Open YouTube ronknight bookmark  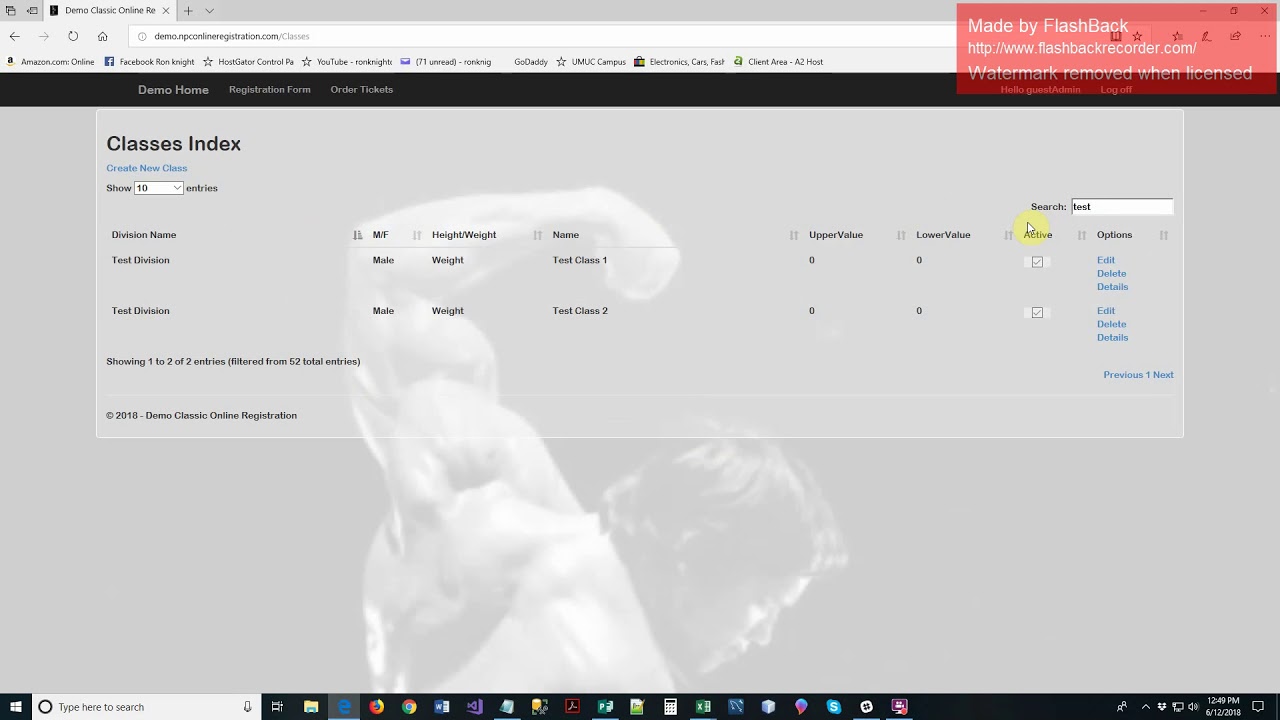pyautogui.click(x=346, y=62)
